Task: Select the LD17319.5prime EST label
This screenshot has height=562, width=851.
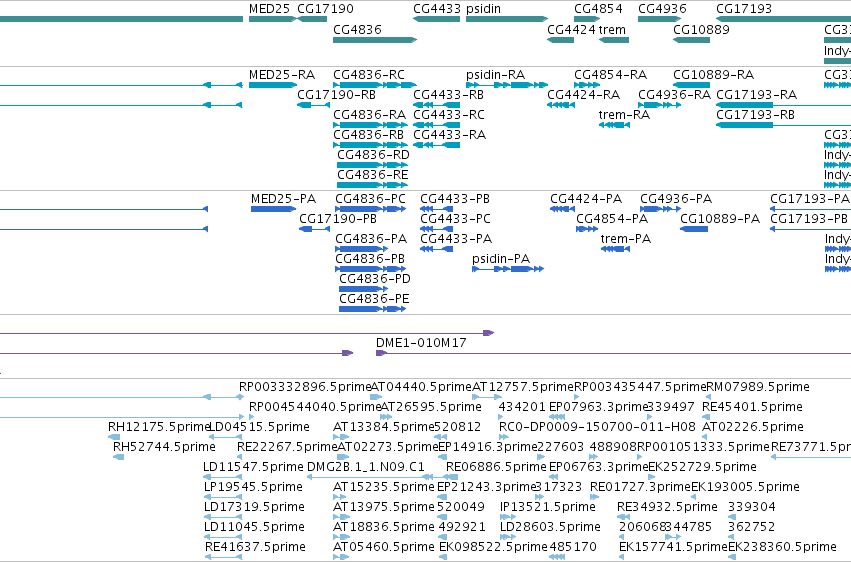Action: point(255,508)
